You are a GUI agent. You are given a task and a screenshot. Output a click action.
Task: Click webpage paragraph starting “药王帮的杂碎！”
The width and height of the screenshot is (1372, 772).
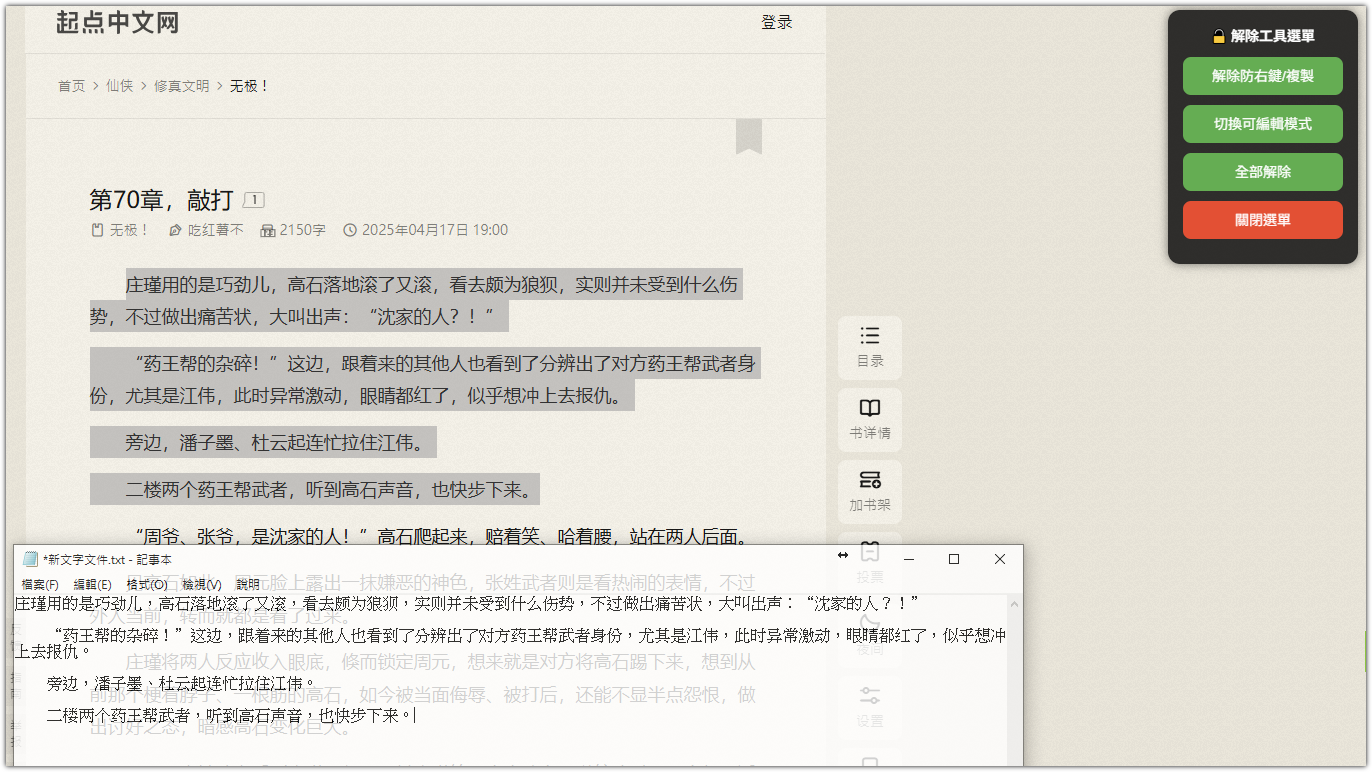coord(425,379)
